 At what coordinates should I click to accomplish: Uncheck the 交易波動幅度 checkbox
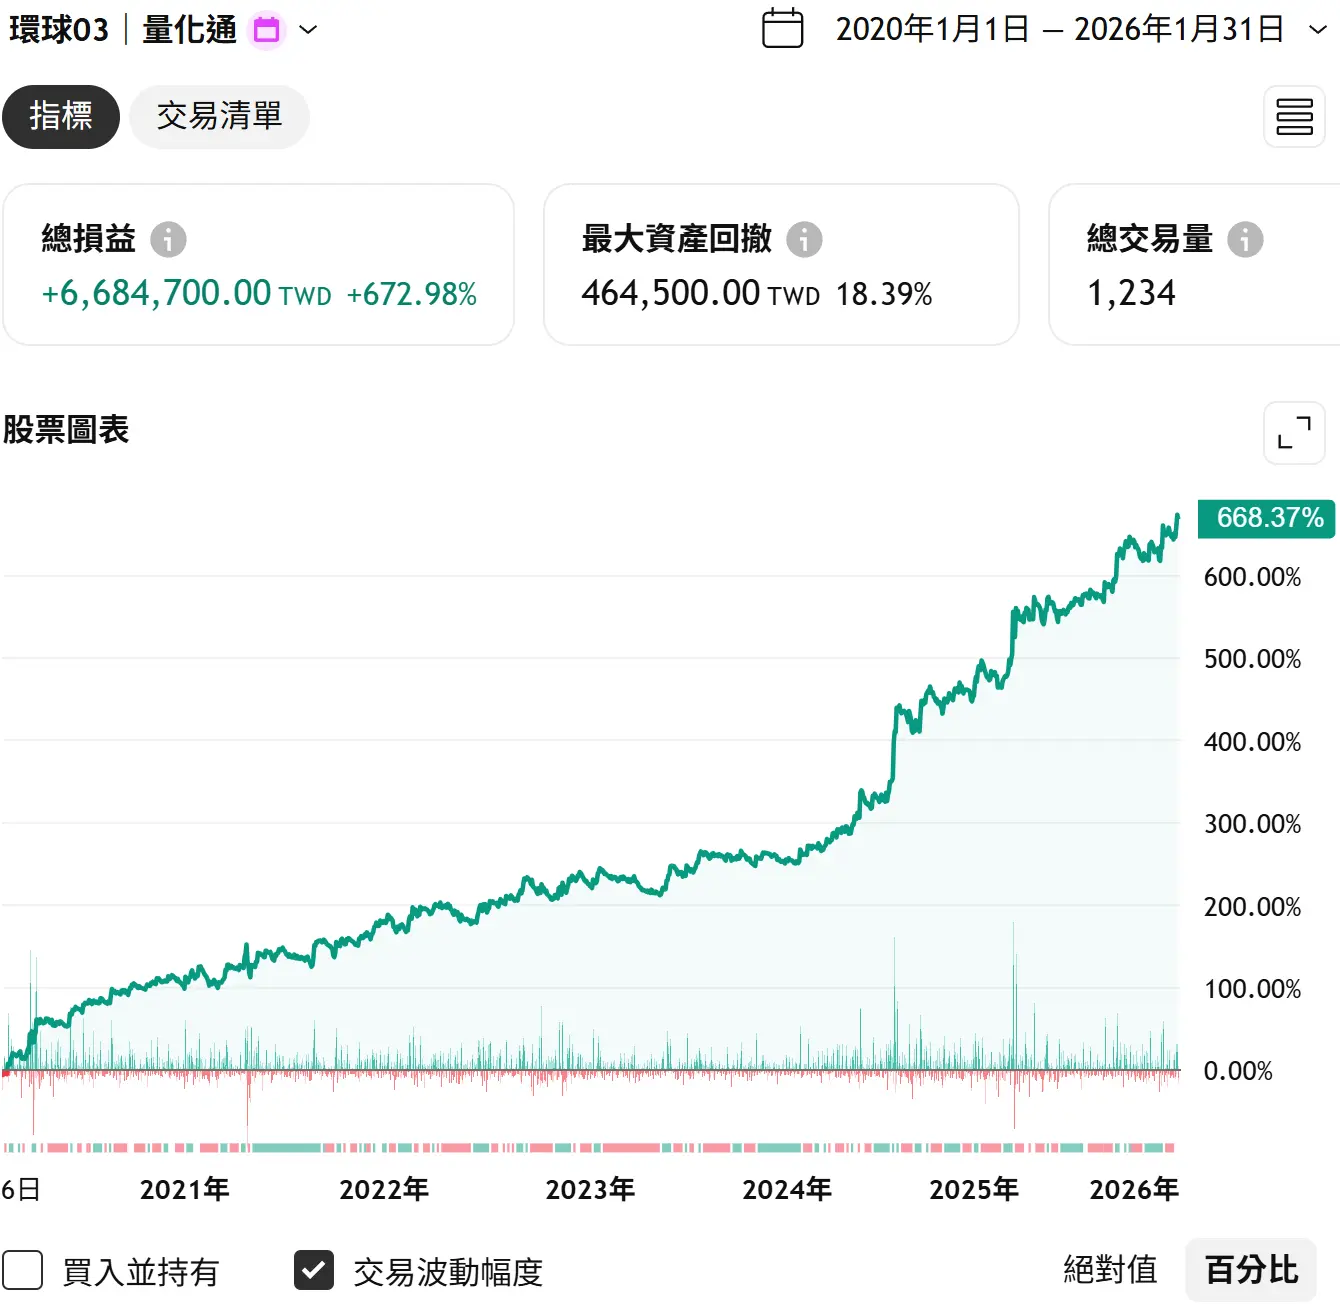tap(314, 1270)
